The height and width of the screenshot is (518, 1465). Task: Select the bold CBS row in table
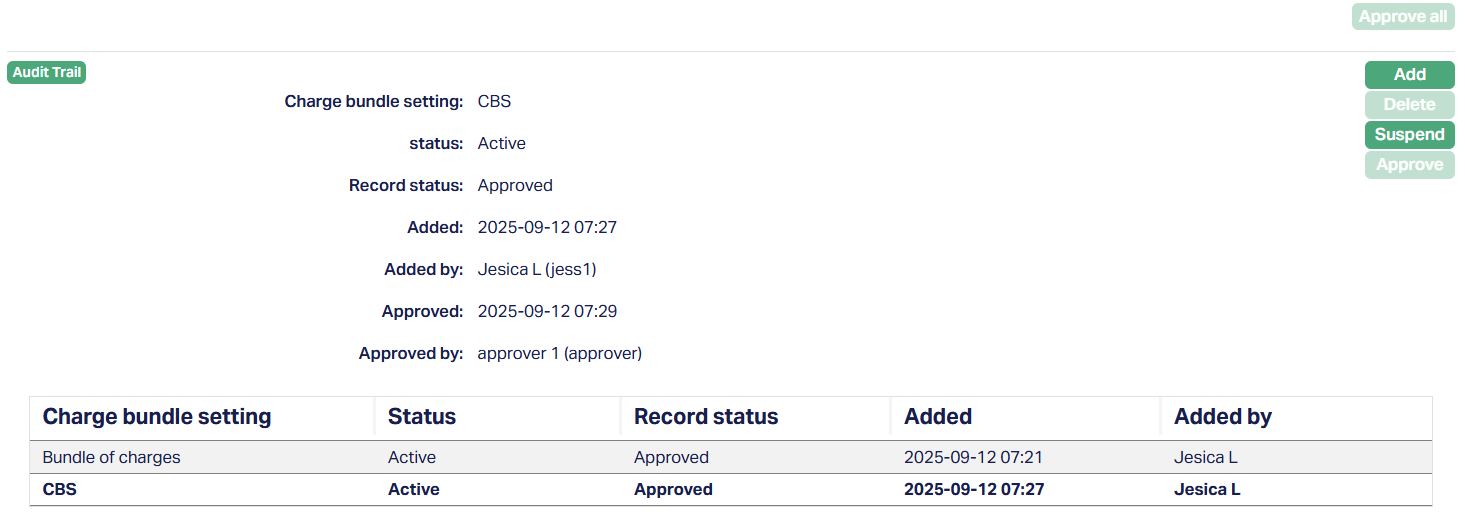[x=60, y=490]
